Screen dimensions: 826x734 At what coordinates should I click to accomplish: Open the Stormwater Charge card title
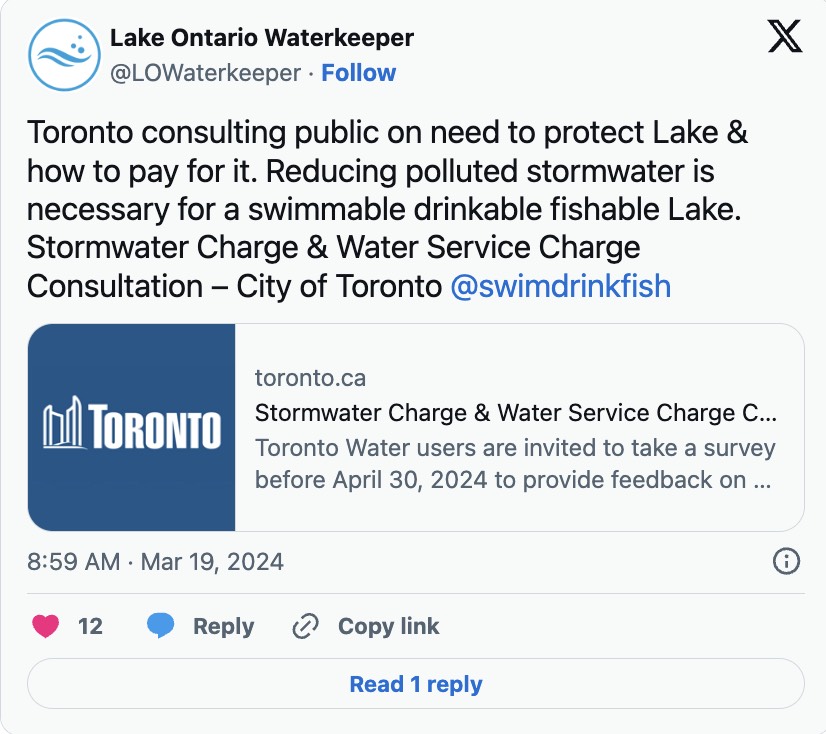(x=515, y=412)
